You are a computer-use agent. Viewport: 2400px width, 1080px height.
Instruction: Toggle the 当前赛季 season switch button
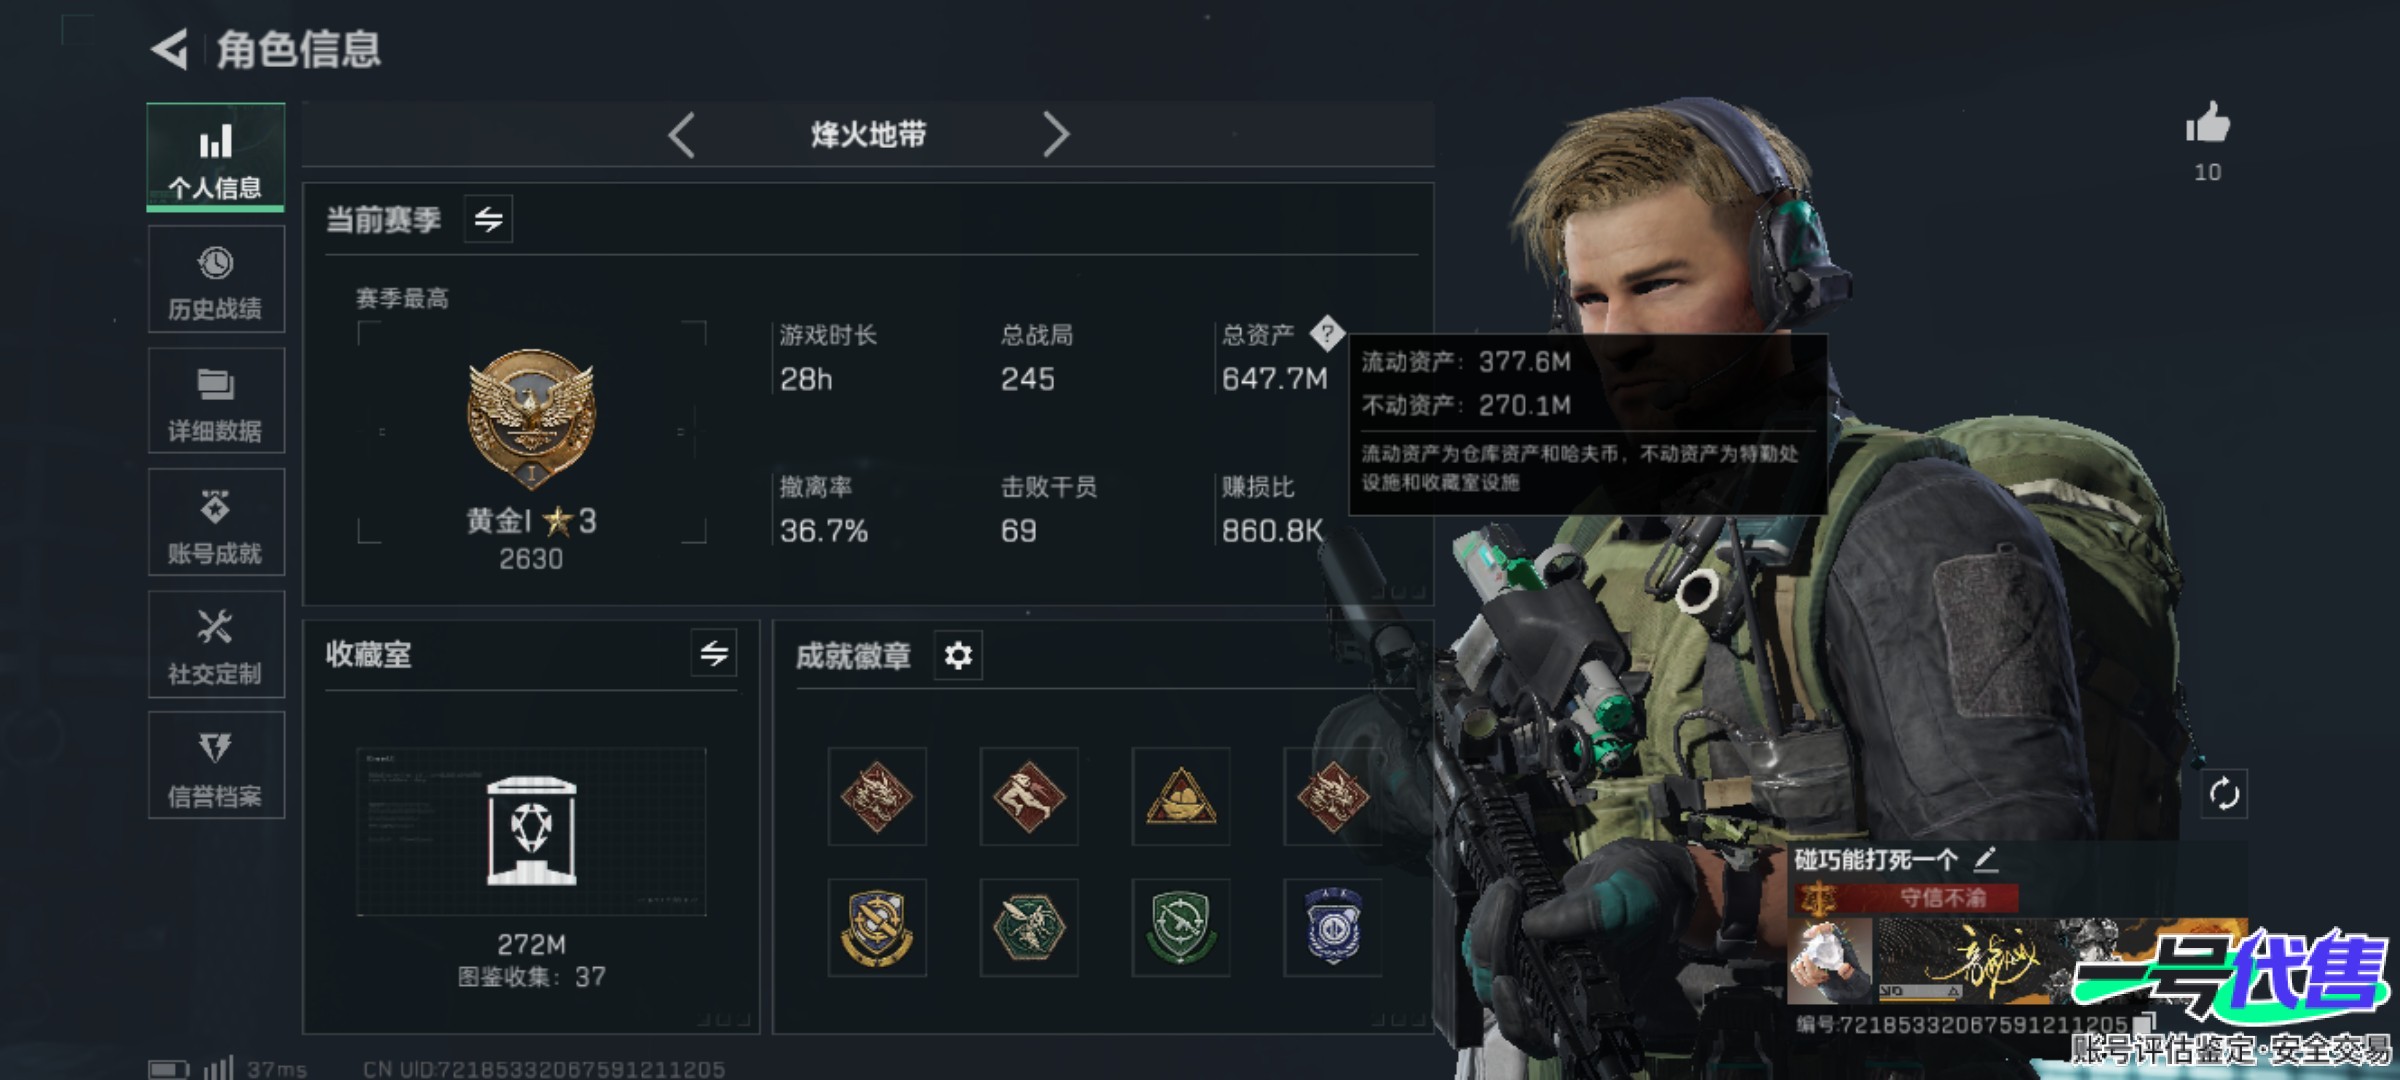tap(488, 219)
